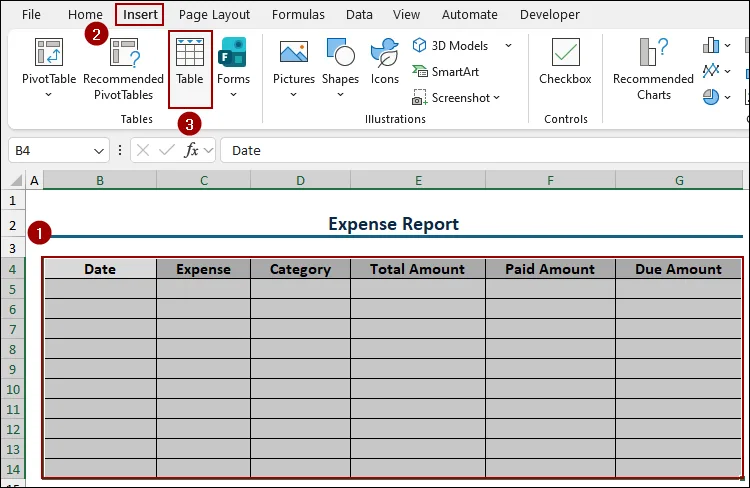Select column D header
Screen dimensions: 750x488
[x=300, y=180]
